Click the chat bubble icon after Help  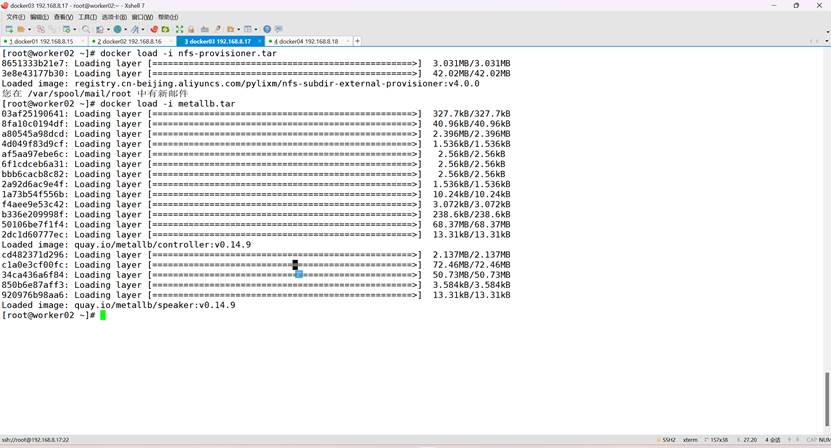(279, 29)
